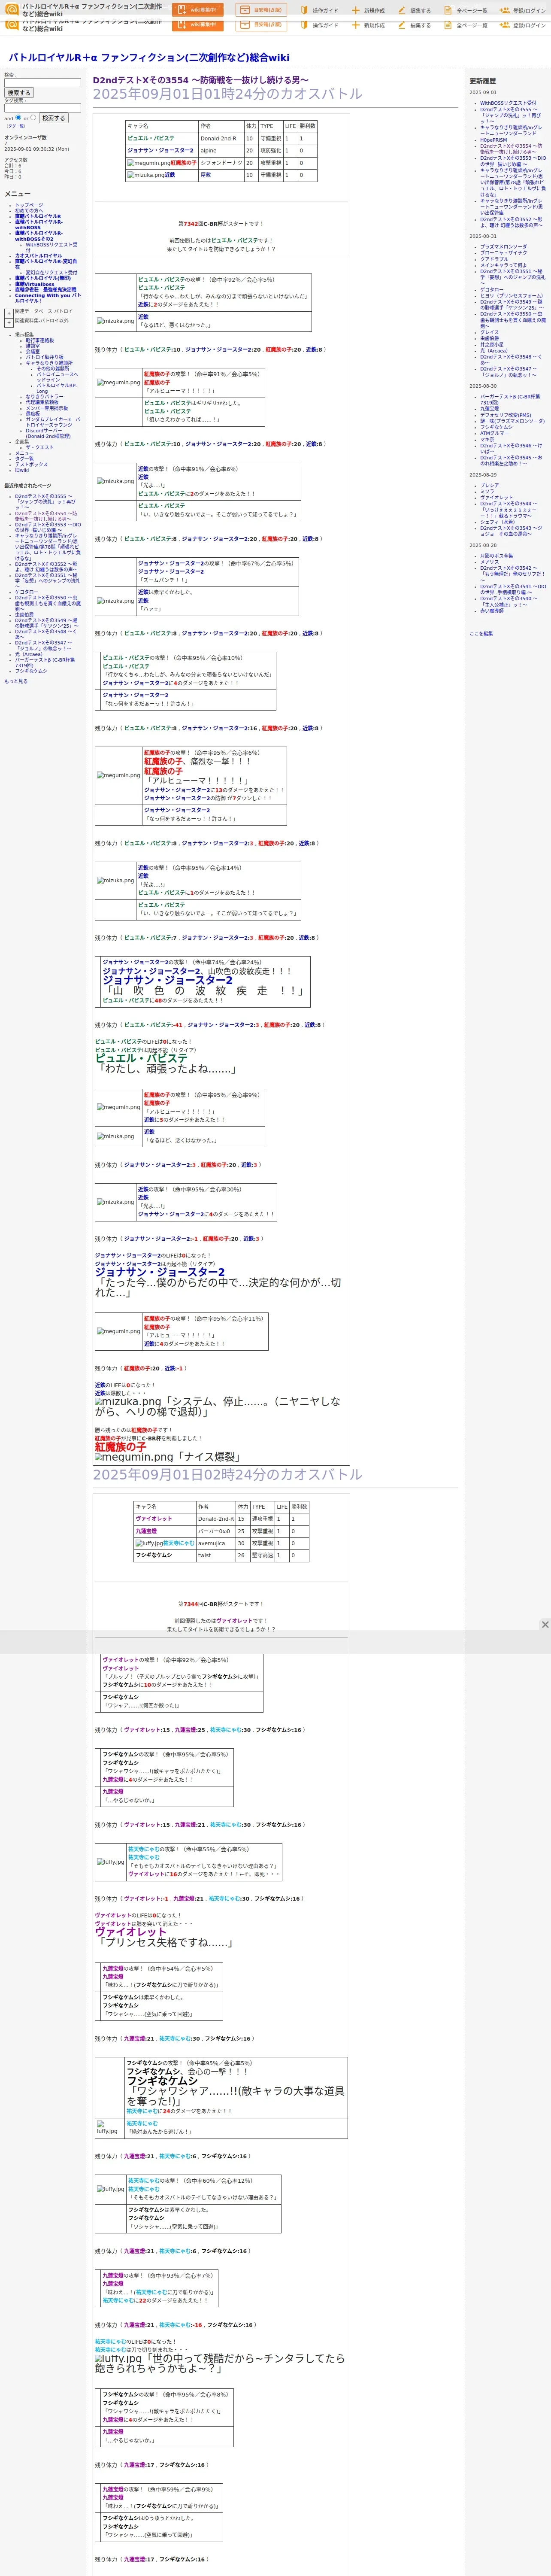Click the alpine author cell
The height and width of the screenshot is (2576, 551).
[221, 151]
